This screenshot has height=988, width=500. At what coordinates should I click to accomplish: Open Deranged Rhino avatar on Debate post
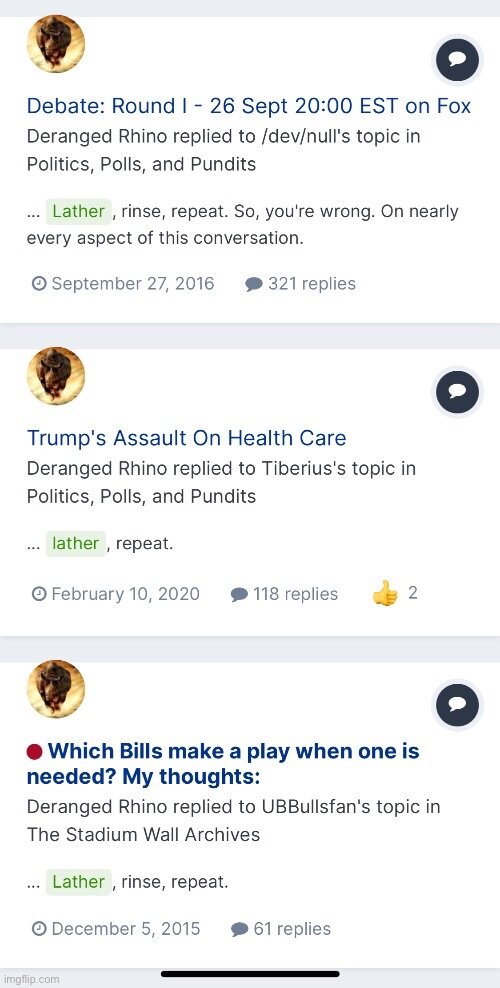point(55,43)
